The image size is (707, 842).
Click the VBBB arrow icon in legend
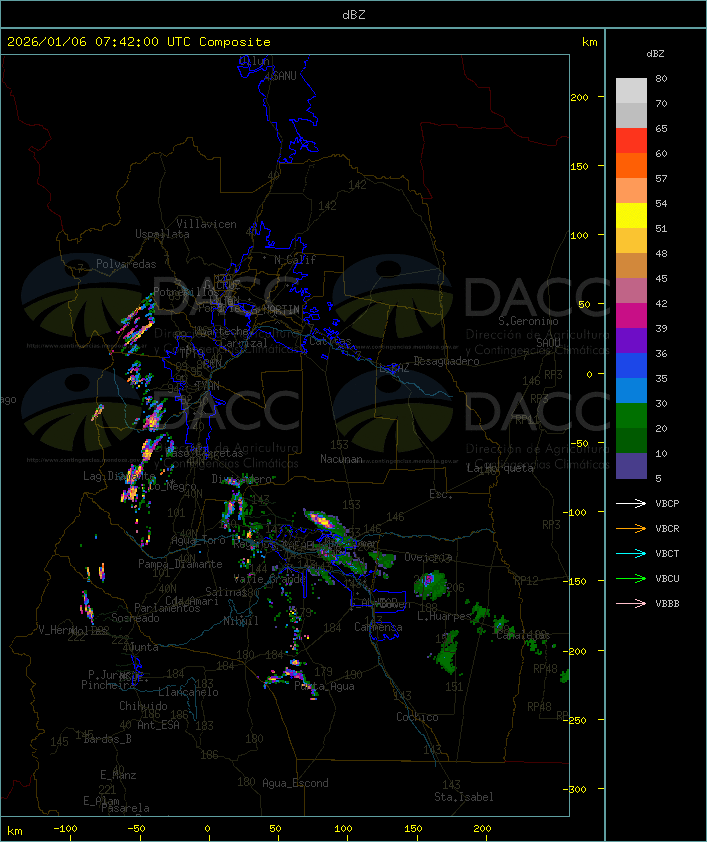point(631,604)
